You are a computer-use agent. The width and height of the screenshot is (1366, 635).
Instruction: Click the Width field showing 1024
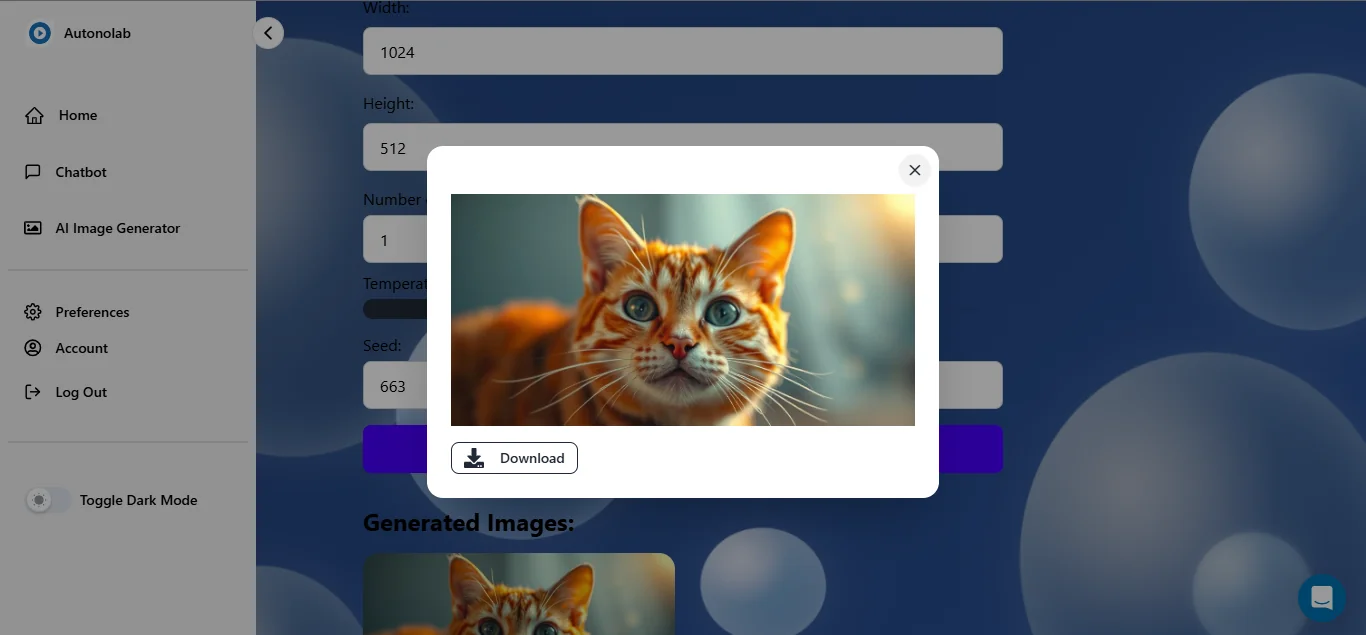(683, 51)
